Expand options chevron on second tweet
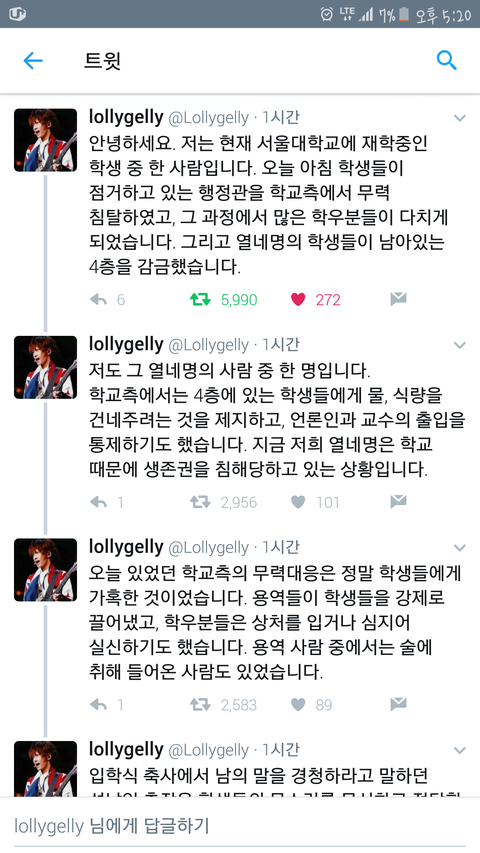Viewport: 480px width, 853px height. click(460, 345)
